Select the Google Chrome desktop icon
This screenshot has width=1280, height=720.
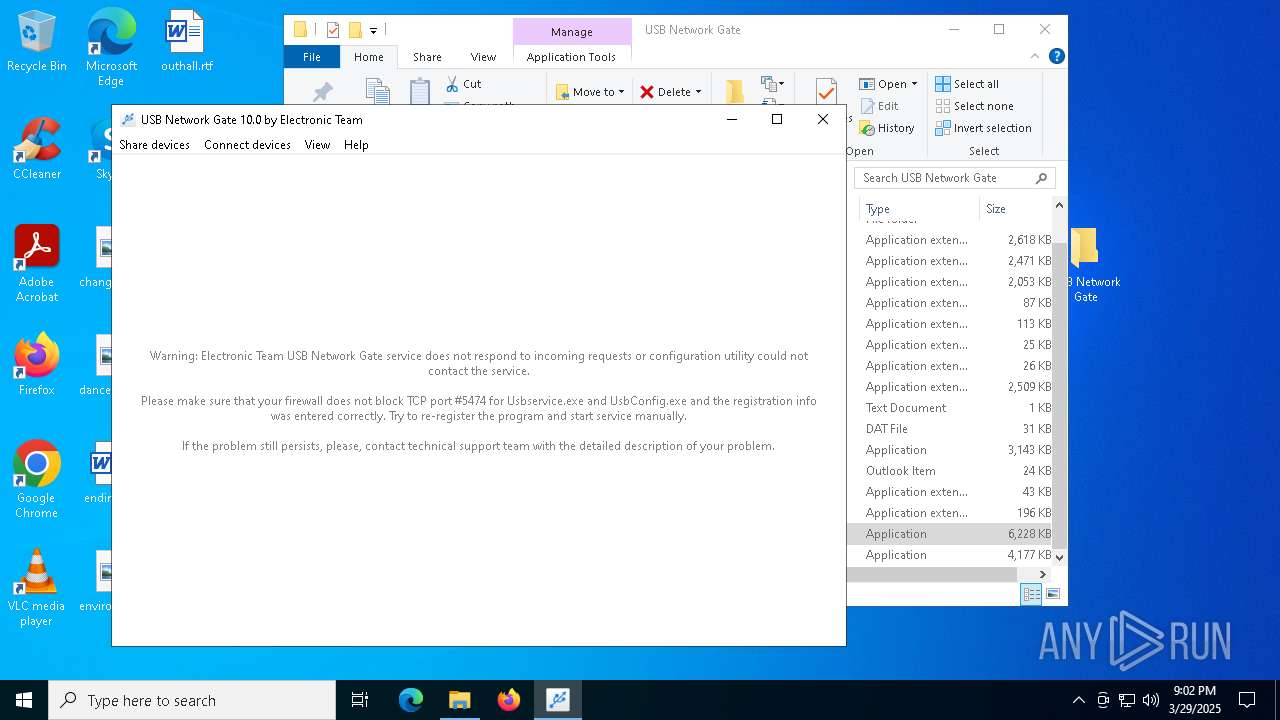coord(37,480)
